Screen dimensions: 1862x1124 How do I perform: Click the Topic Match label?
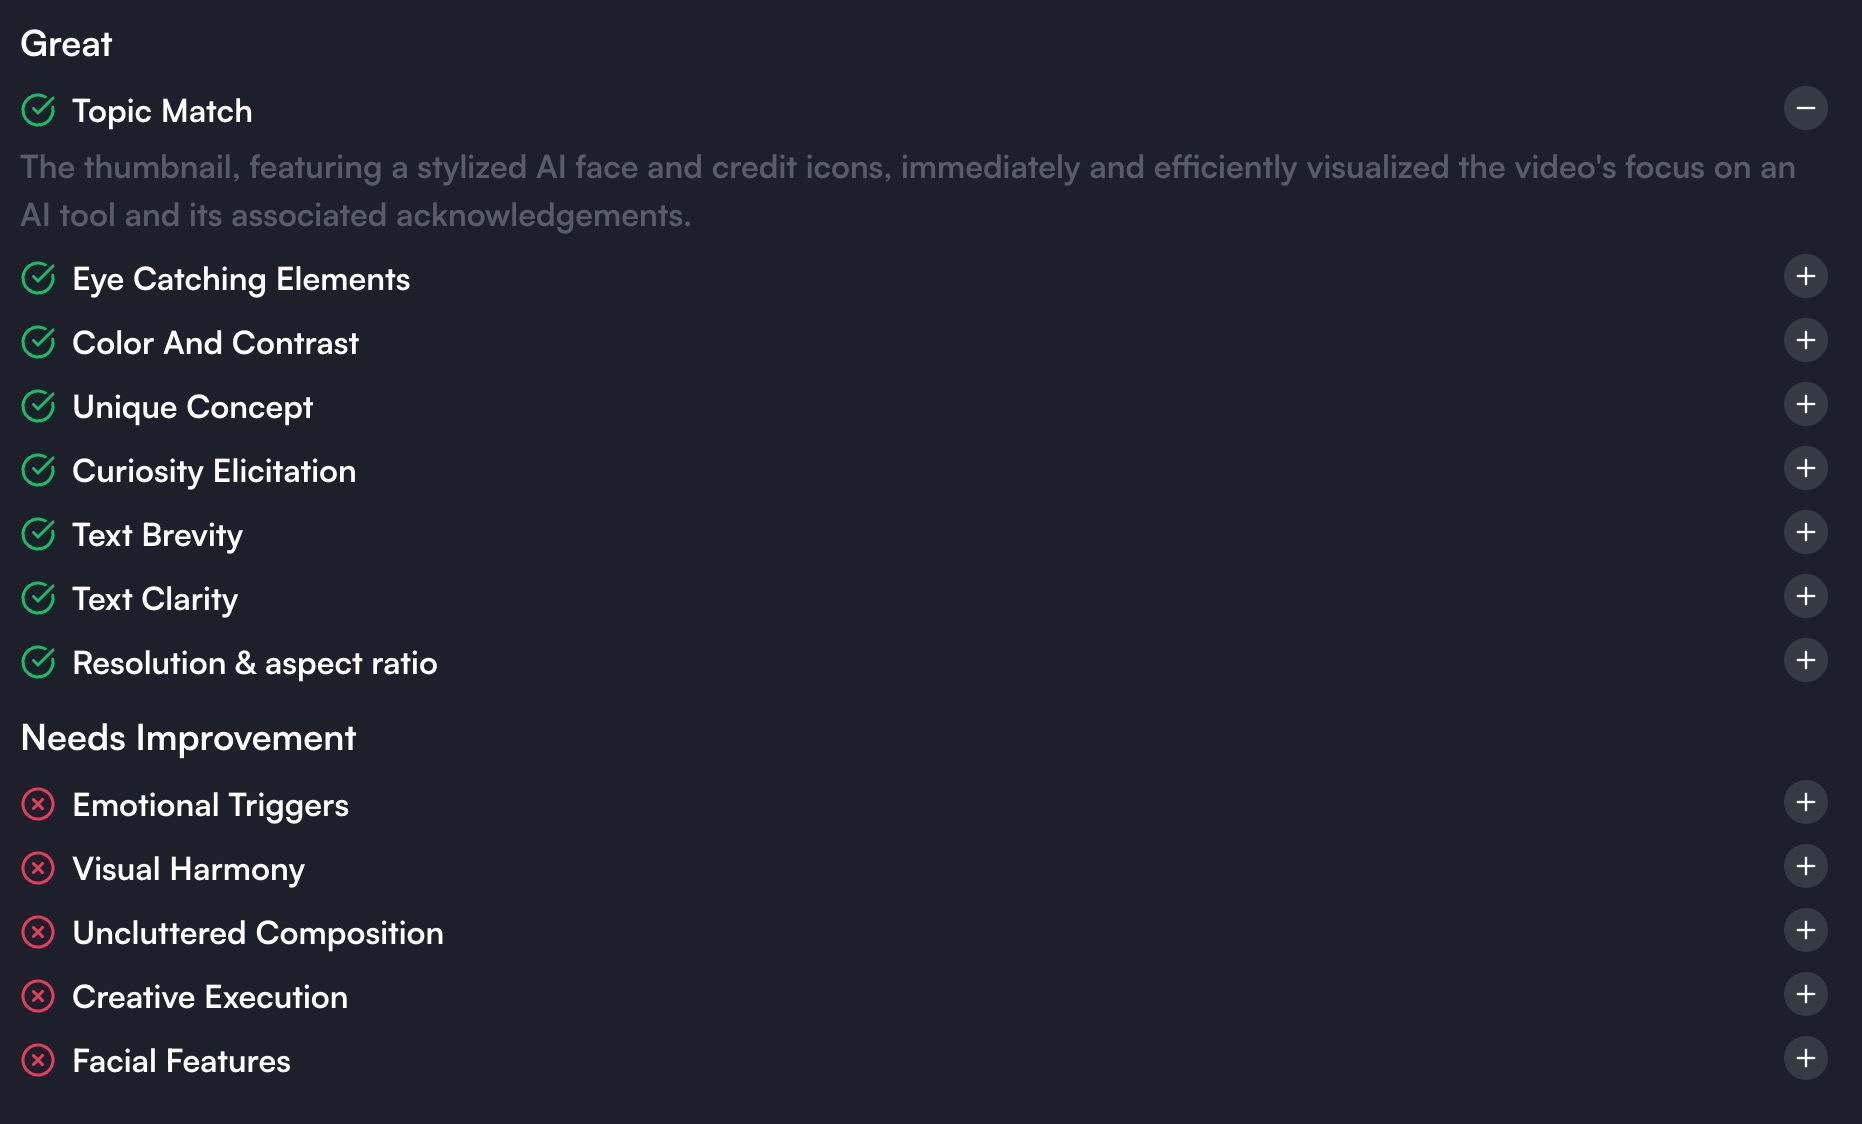[x=162, y=111]
